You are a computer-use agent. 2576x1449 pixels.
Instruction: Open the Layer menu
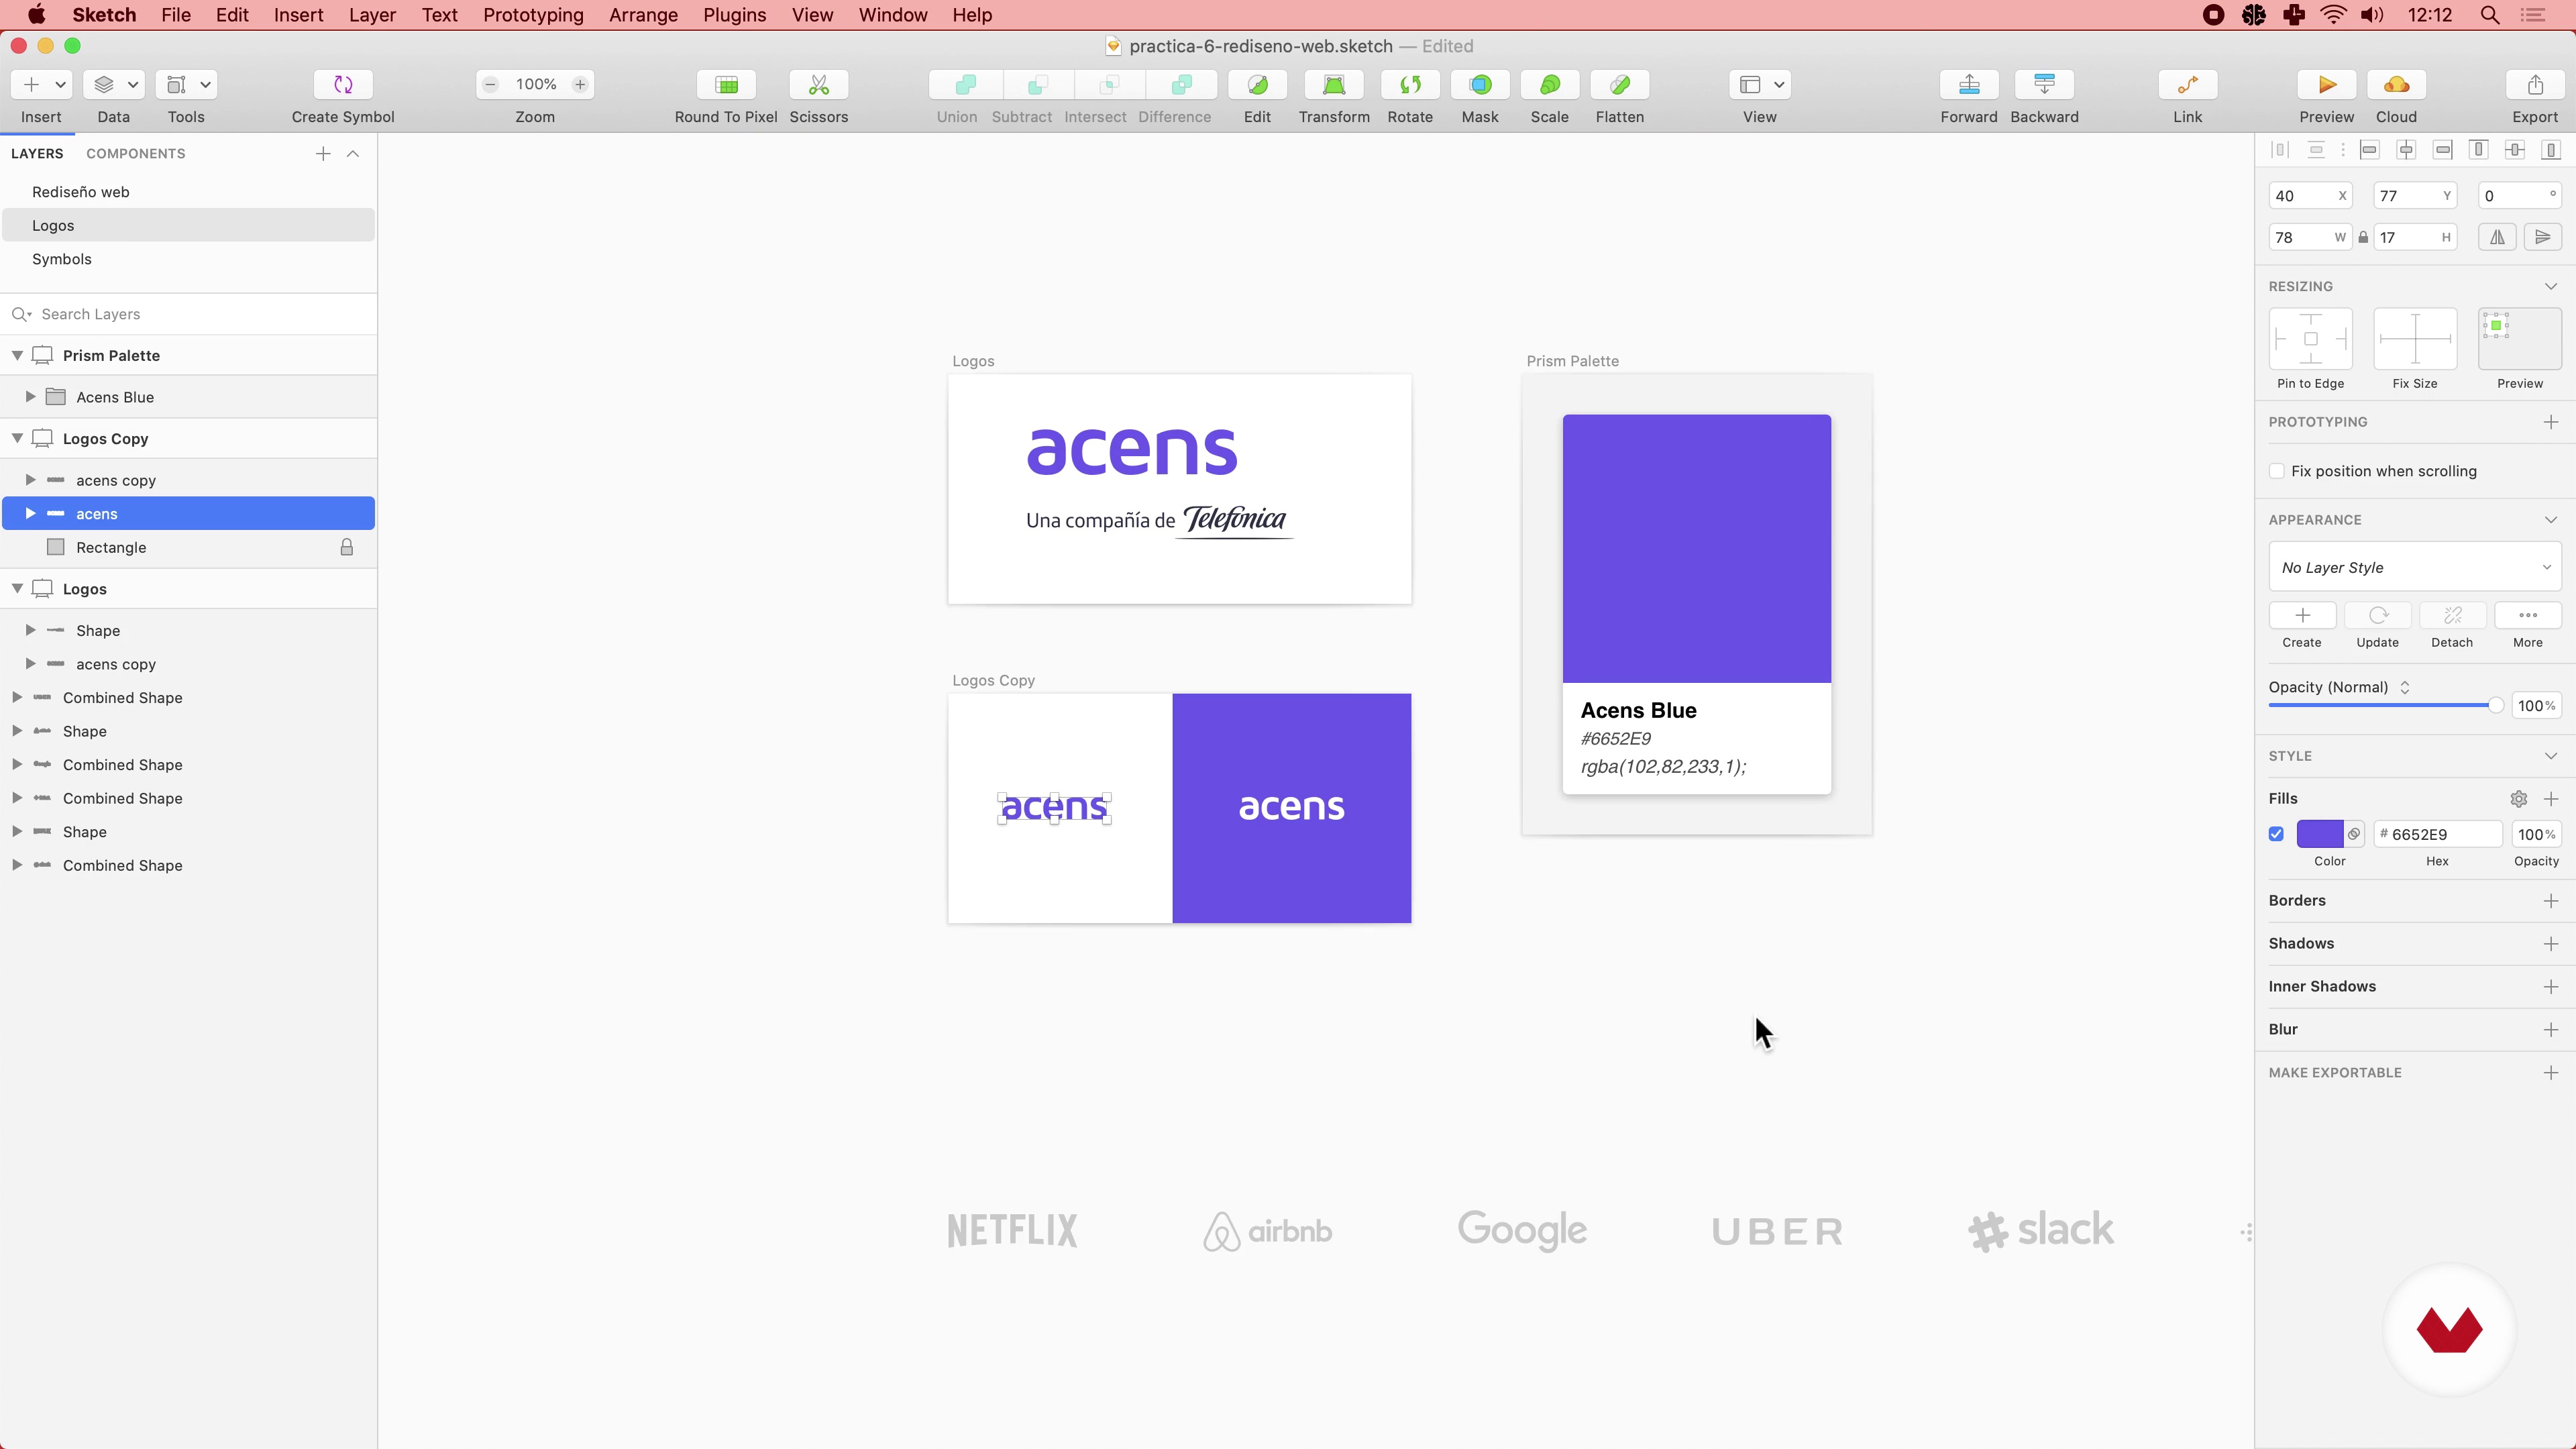click(x=372, y=15)
